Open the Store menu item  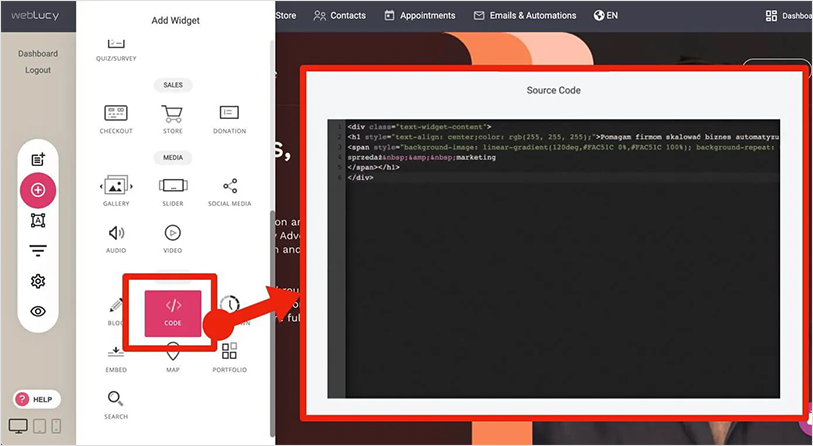(x=286, y=16)
